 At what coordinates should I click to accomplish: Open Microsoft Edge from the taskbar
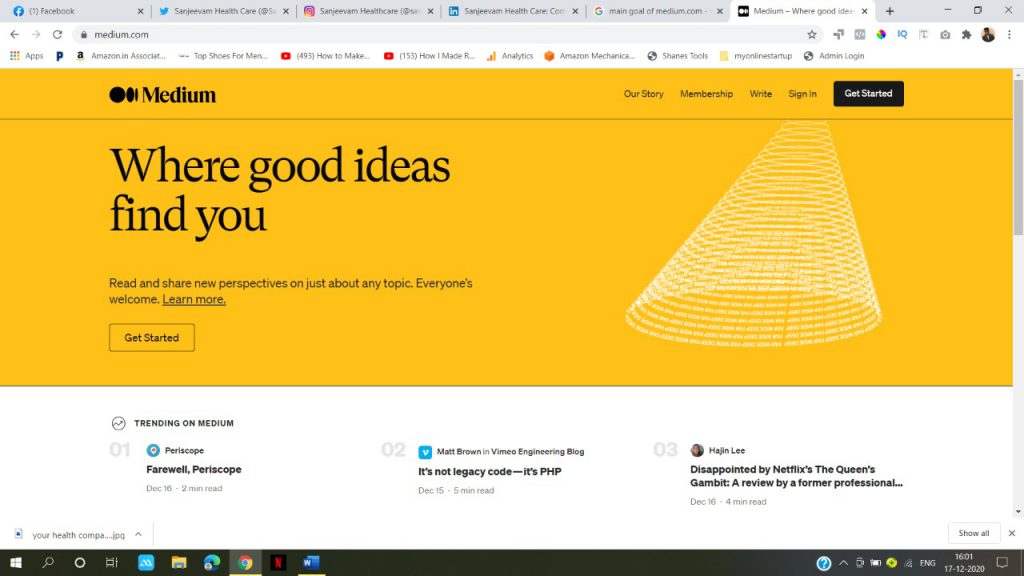(x=212, y=562)
